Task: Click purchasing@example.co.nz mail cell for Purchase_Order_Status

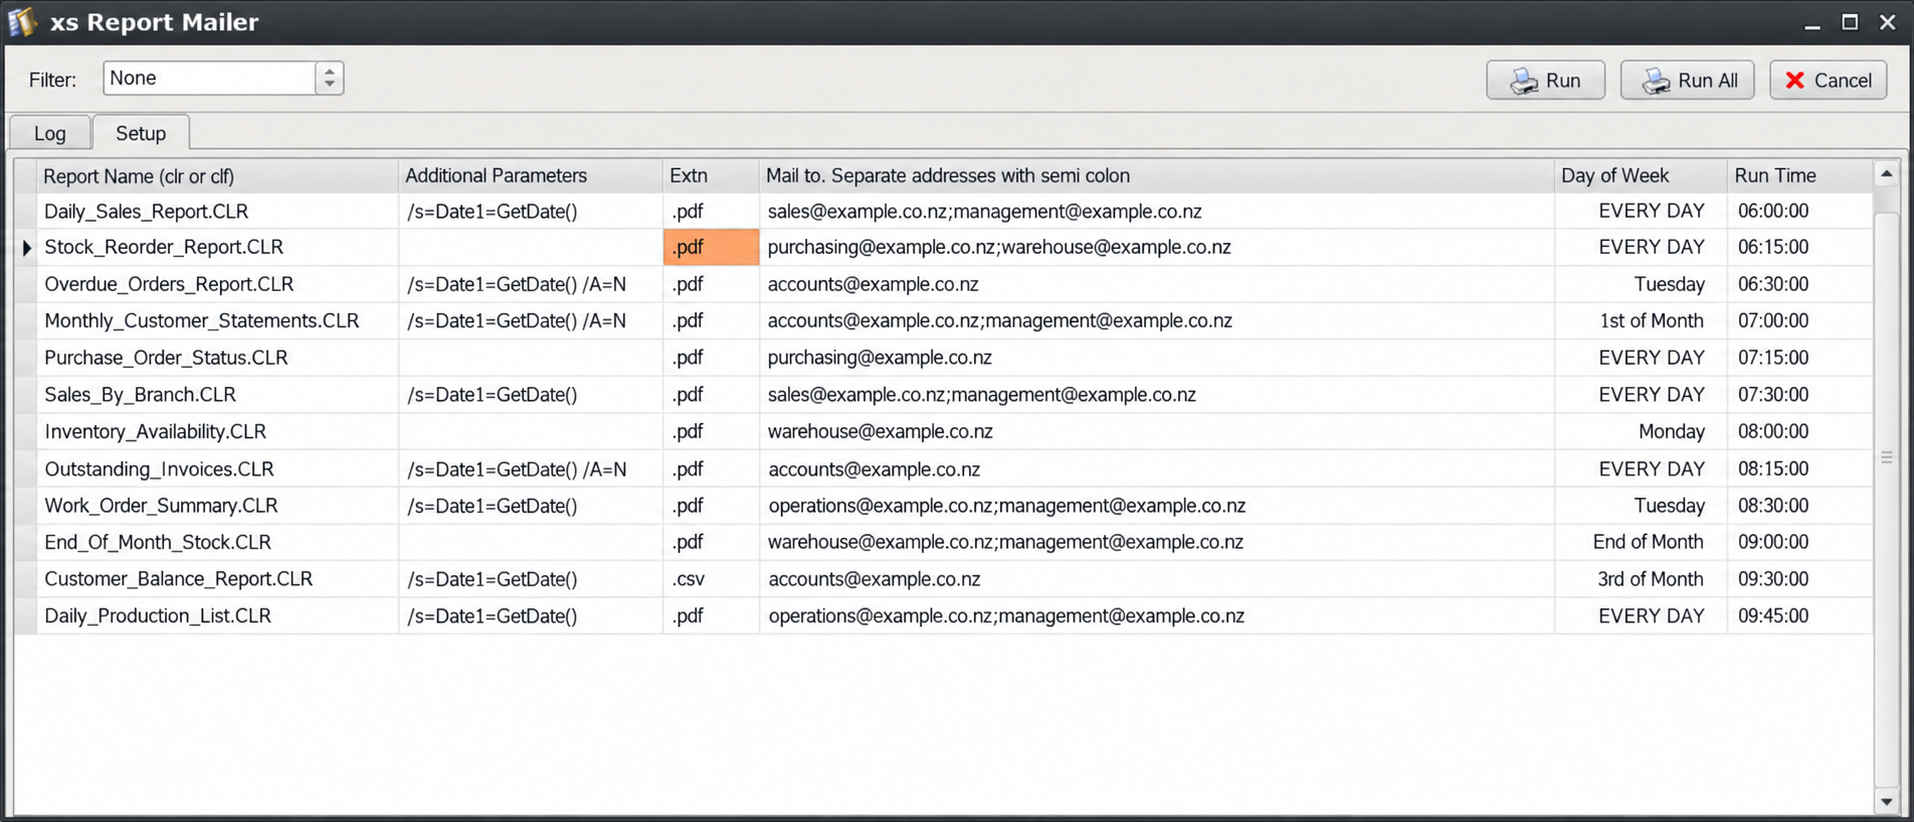Action: (1157, 358)
